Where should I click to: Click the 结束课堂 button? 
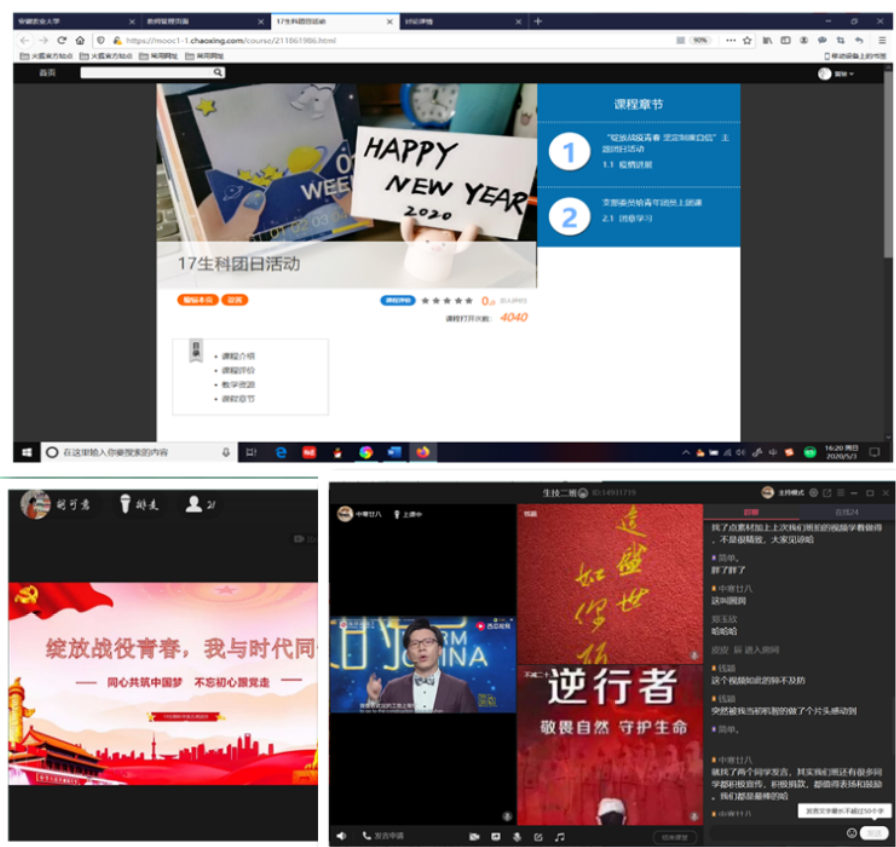point(676,836)
